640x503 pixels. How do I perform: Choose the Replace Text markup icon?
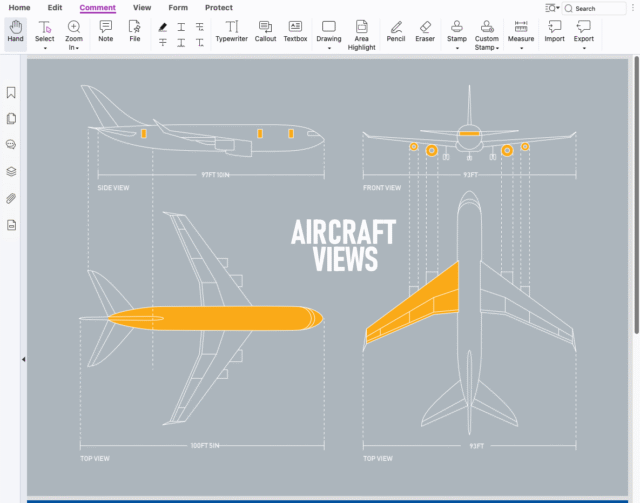pyautogui.click(x=200, y=27)
